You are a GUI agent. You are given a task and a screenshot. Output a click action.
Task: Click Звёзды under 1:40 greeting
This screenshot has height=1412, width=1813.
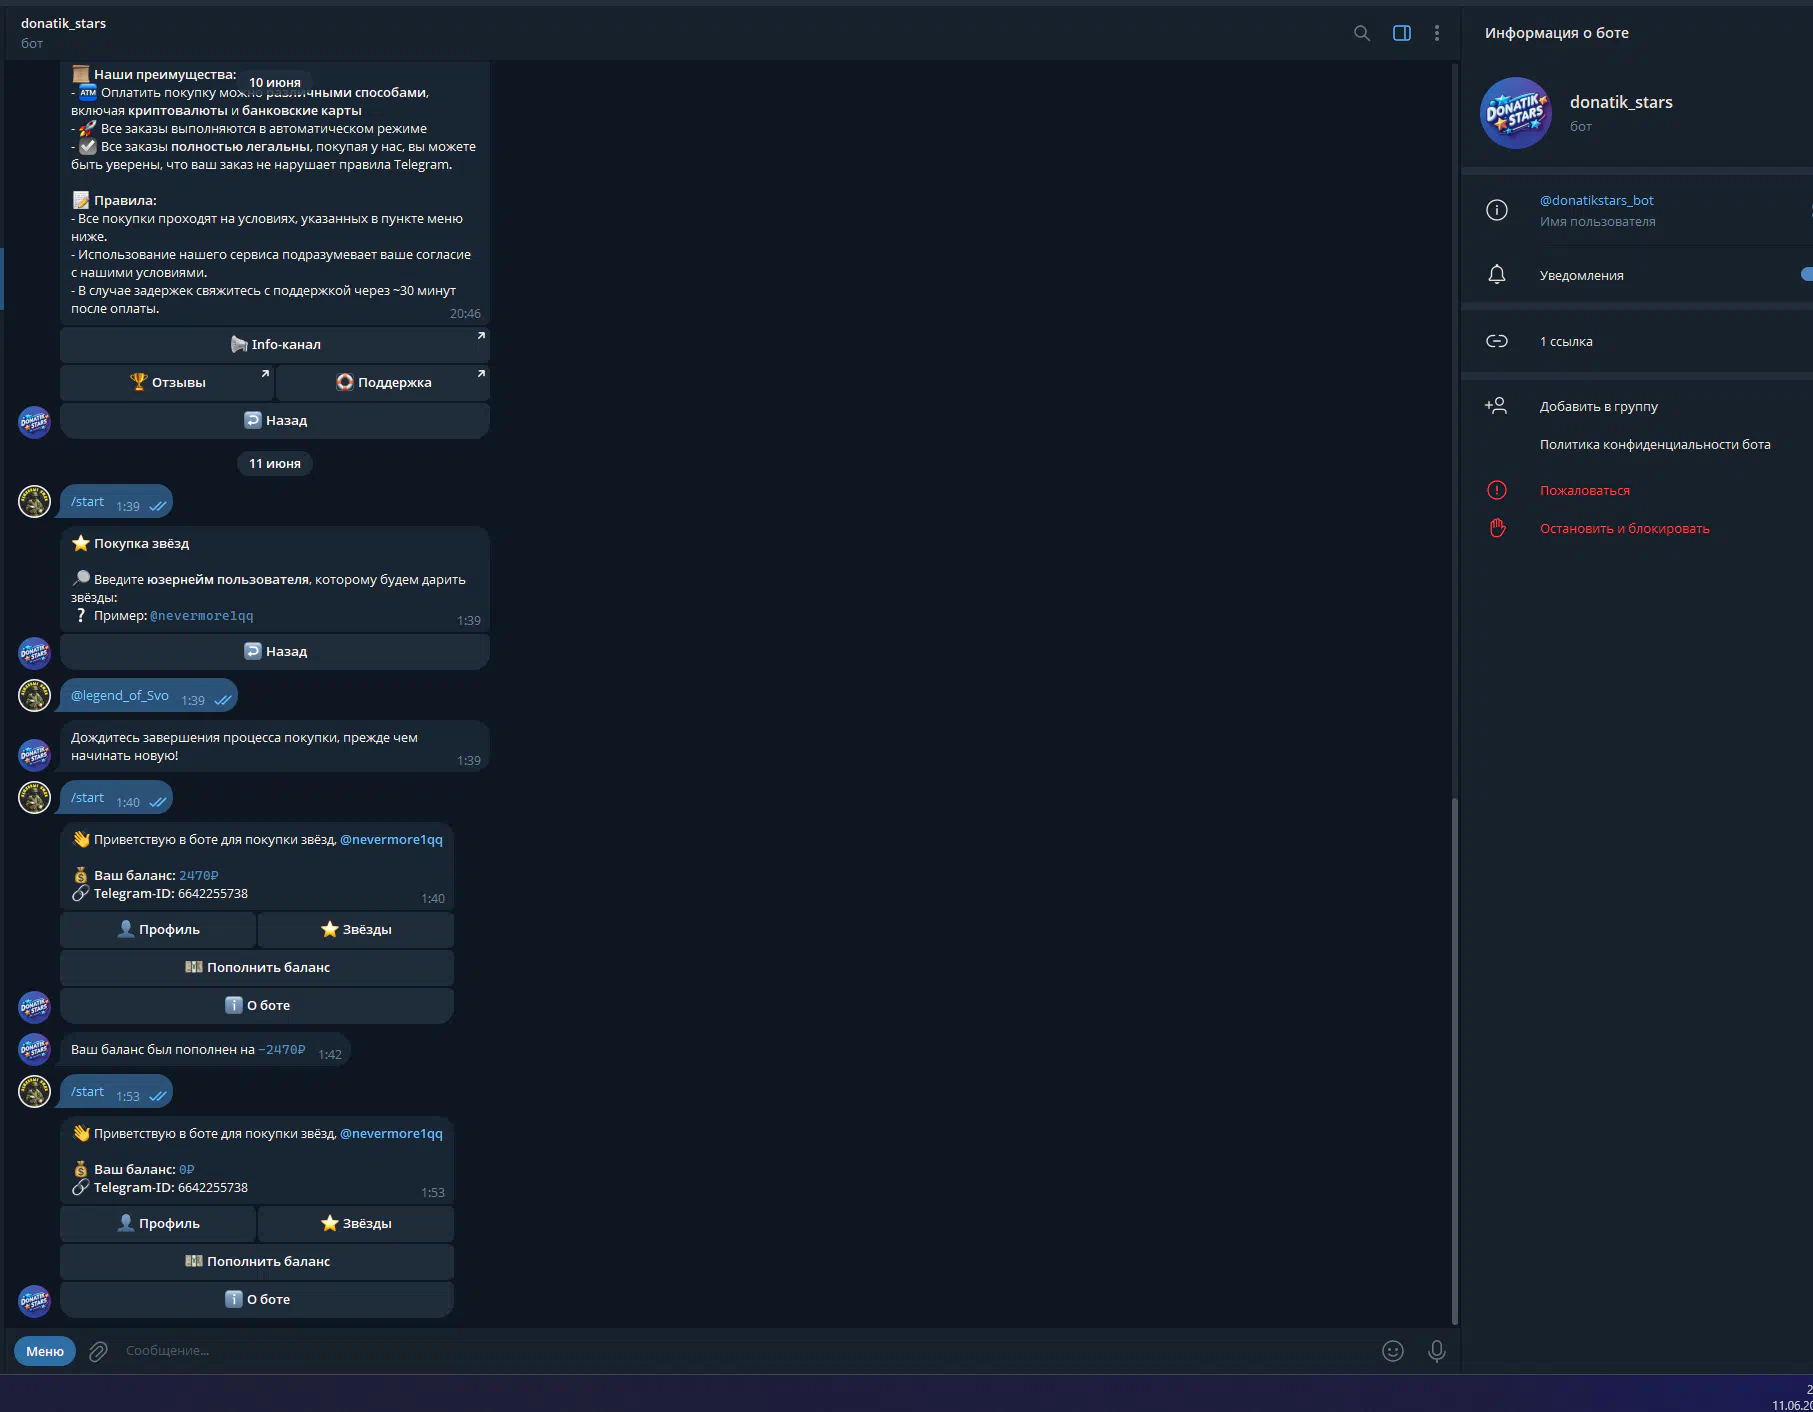(356, 929)
